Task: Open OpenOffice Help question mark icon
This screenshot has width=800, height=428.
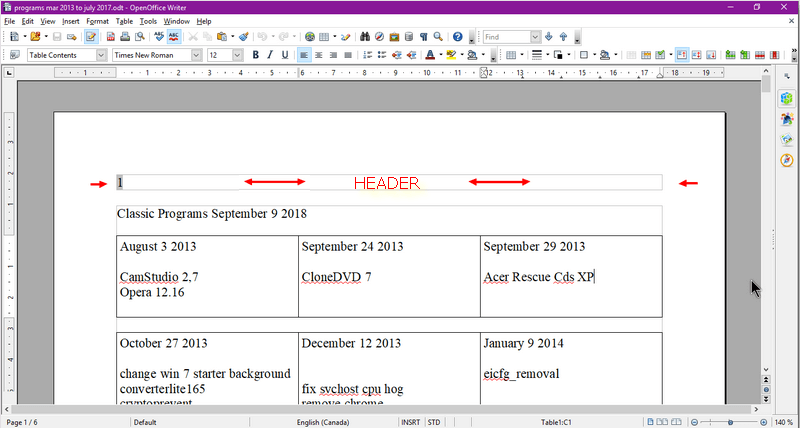Action: click(x=458, y=37)
